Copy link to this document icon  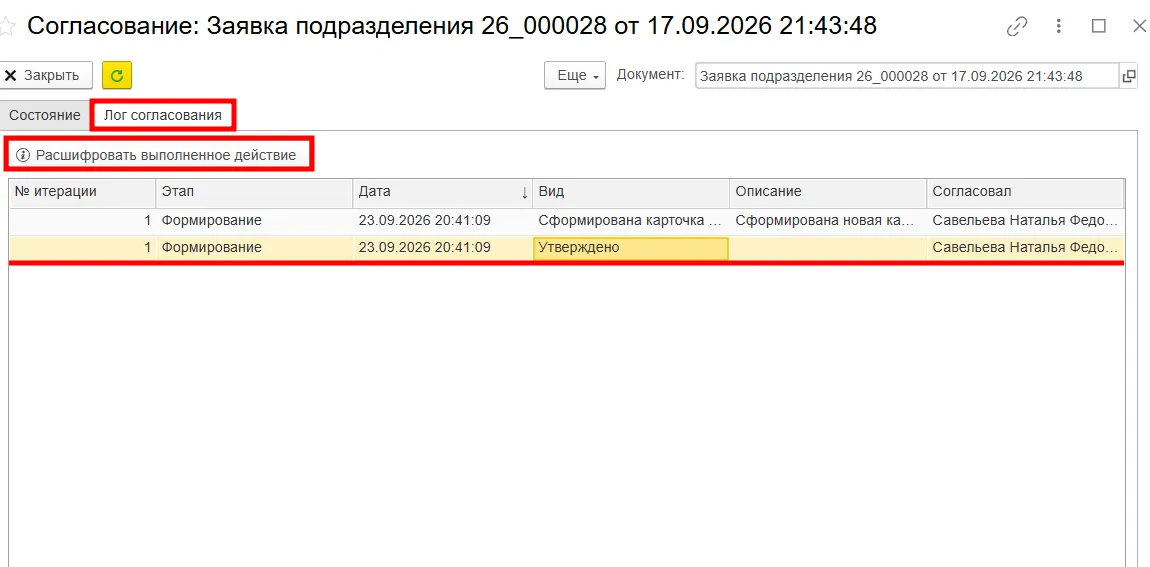coord(1017,27)
